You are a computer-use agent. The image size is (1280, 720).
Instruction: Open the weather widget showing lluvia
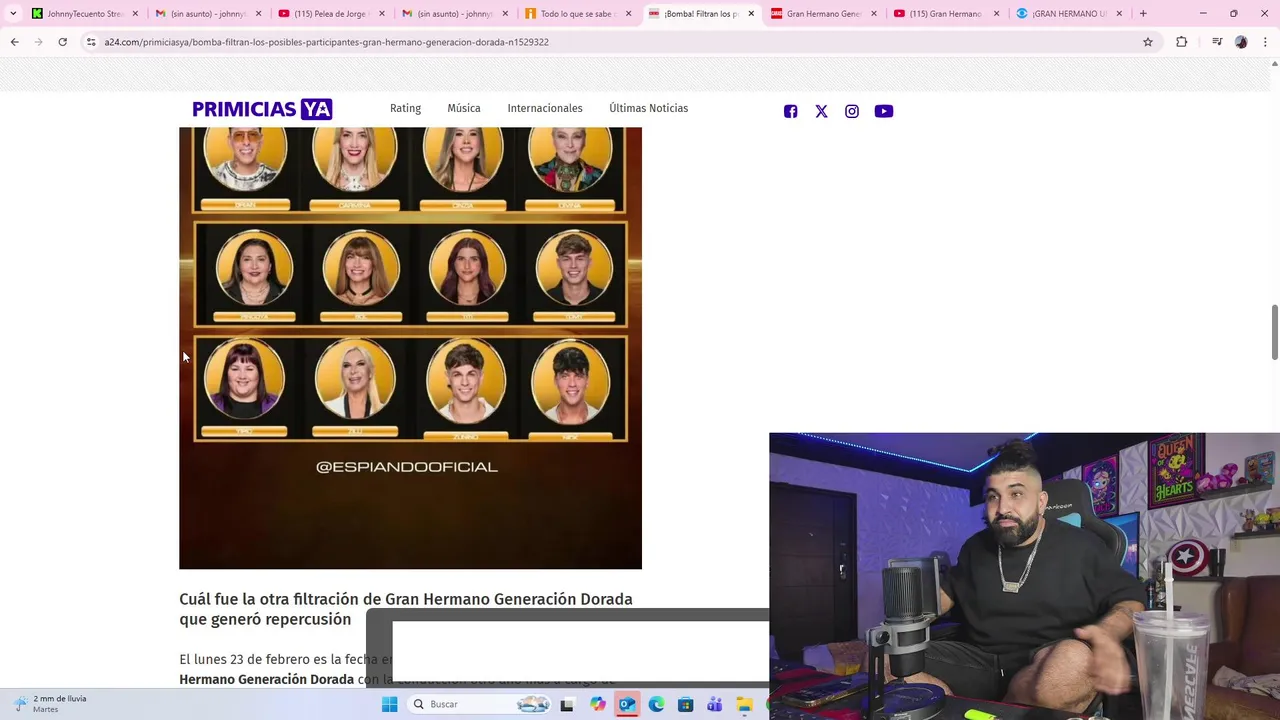[x=50, y=704]
